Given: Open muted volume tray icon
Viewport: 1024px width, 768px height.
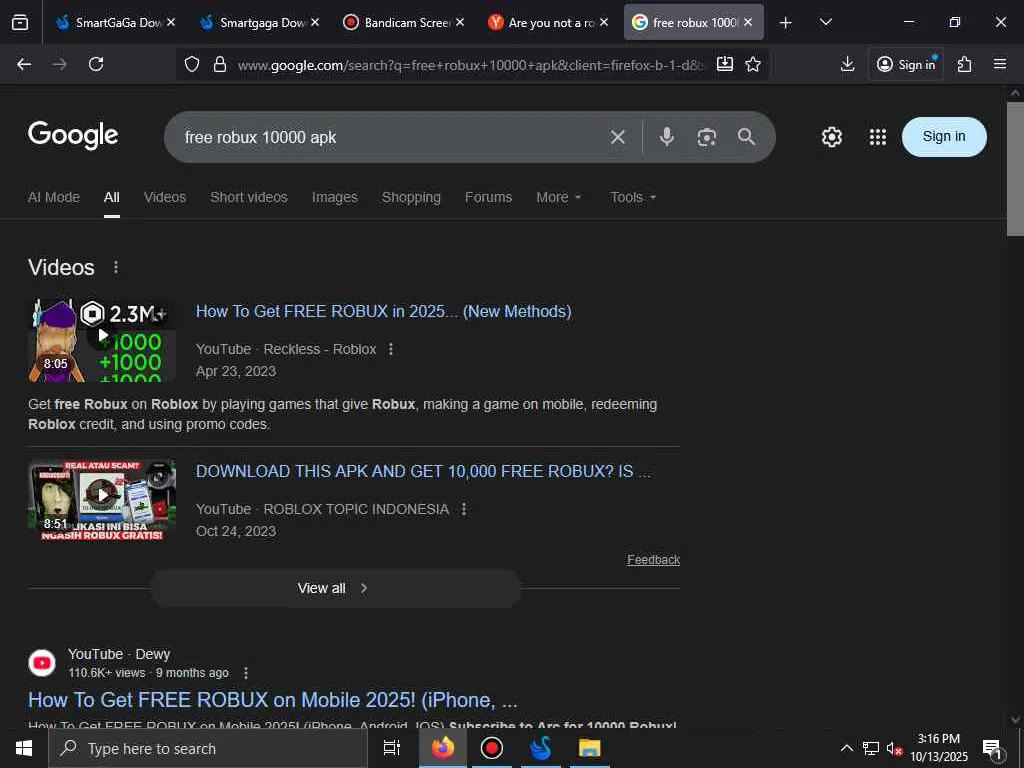Looking at the screenshot, I should click(x=894, y=748).
